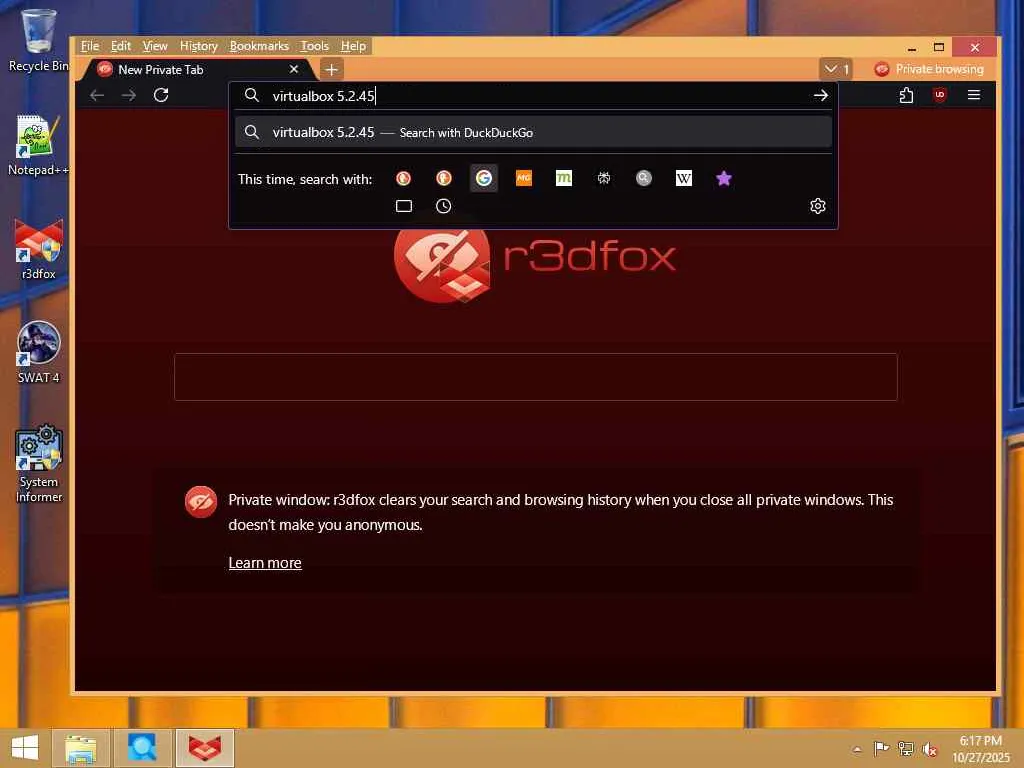The width and height of the screenshot is (1024, 768).
Task: Open File Explorer from the taskbar
Action: (x=81, y=748)
